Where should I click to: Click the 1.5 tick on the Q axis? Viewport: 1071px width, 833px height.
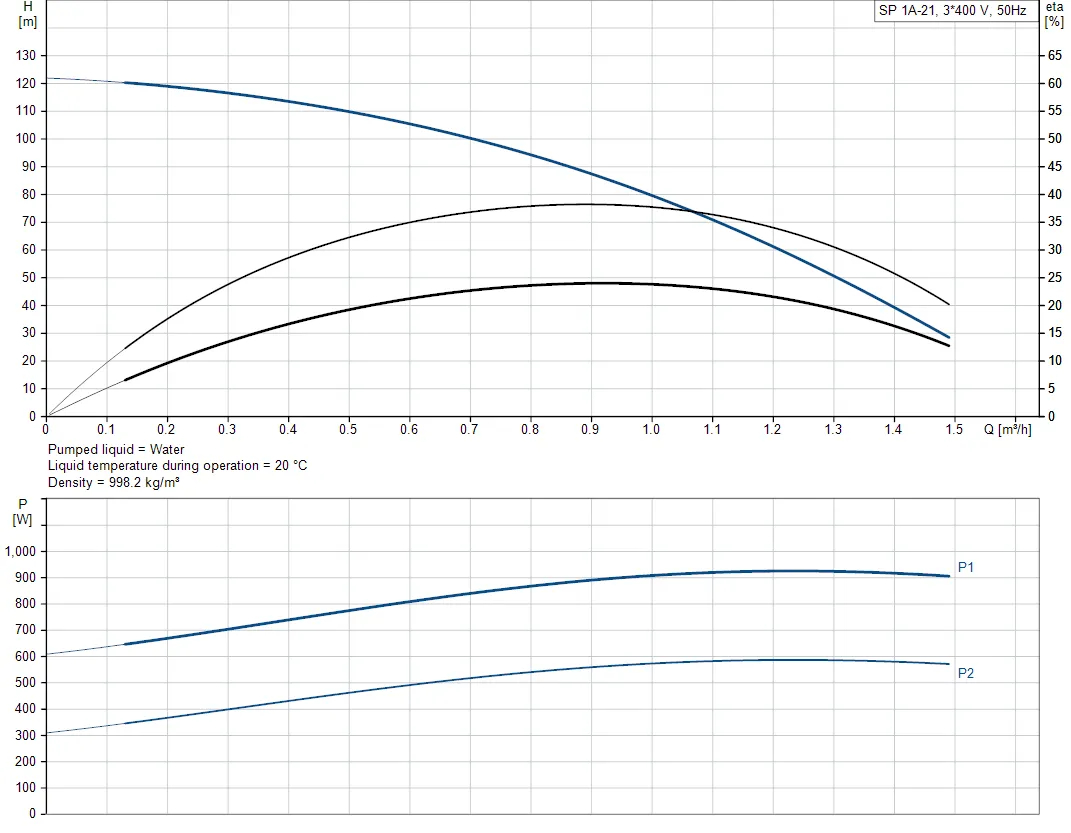click(x=954, y=429)
